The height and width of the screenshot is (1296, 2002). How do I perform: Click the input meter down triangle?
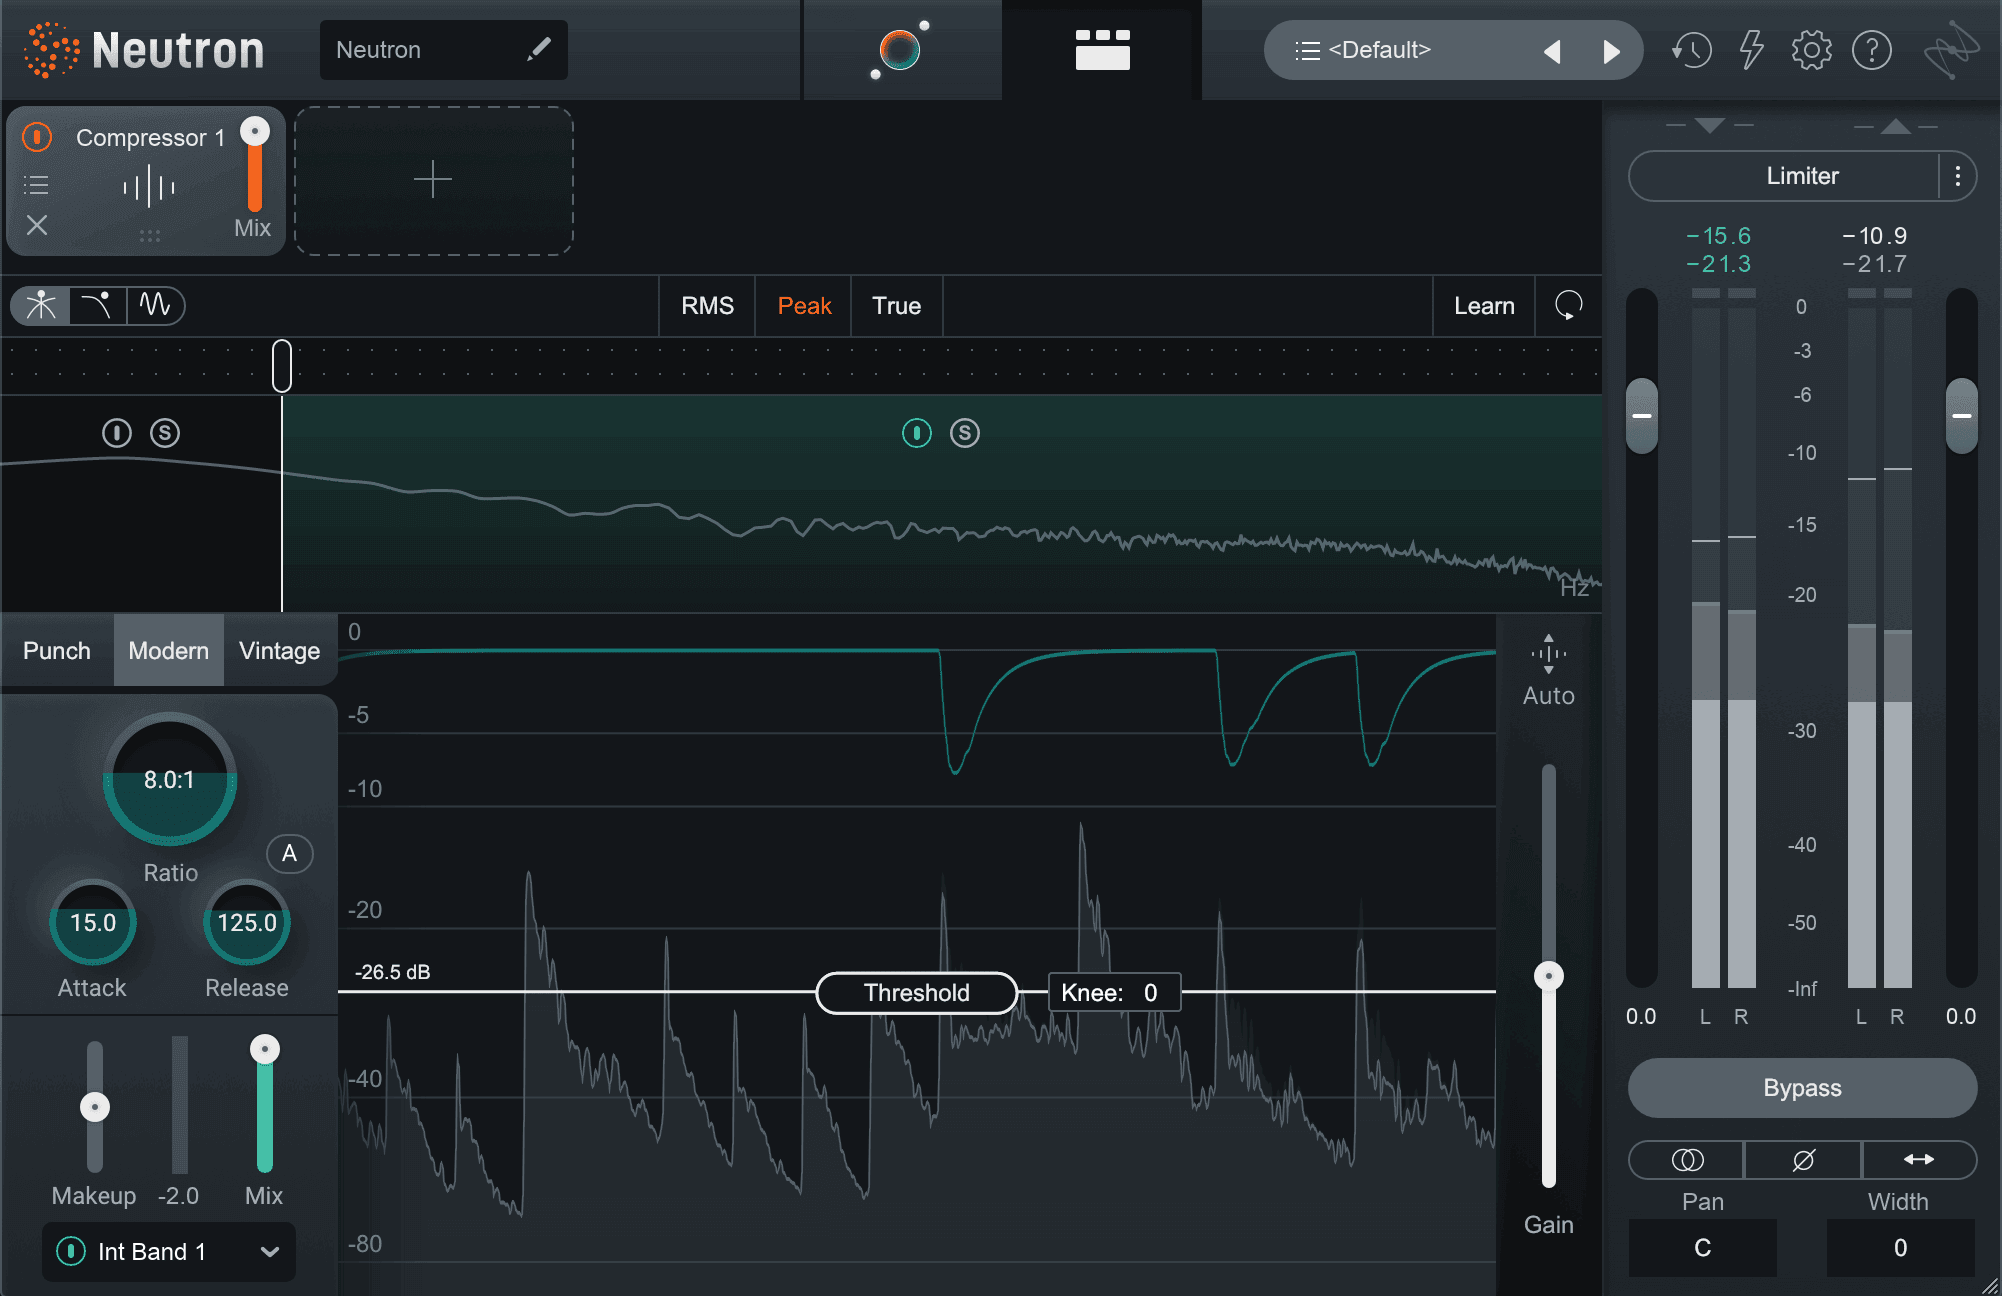(x=1710, y=126)
